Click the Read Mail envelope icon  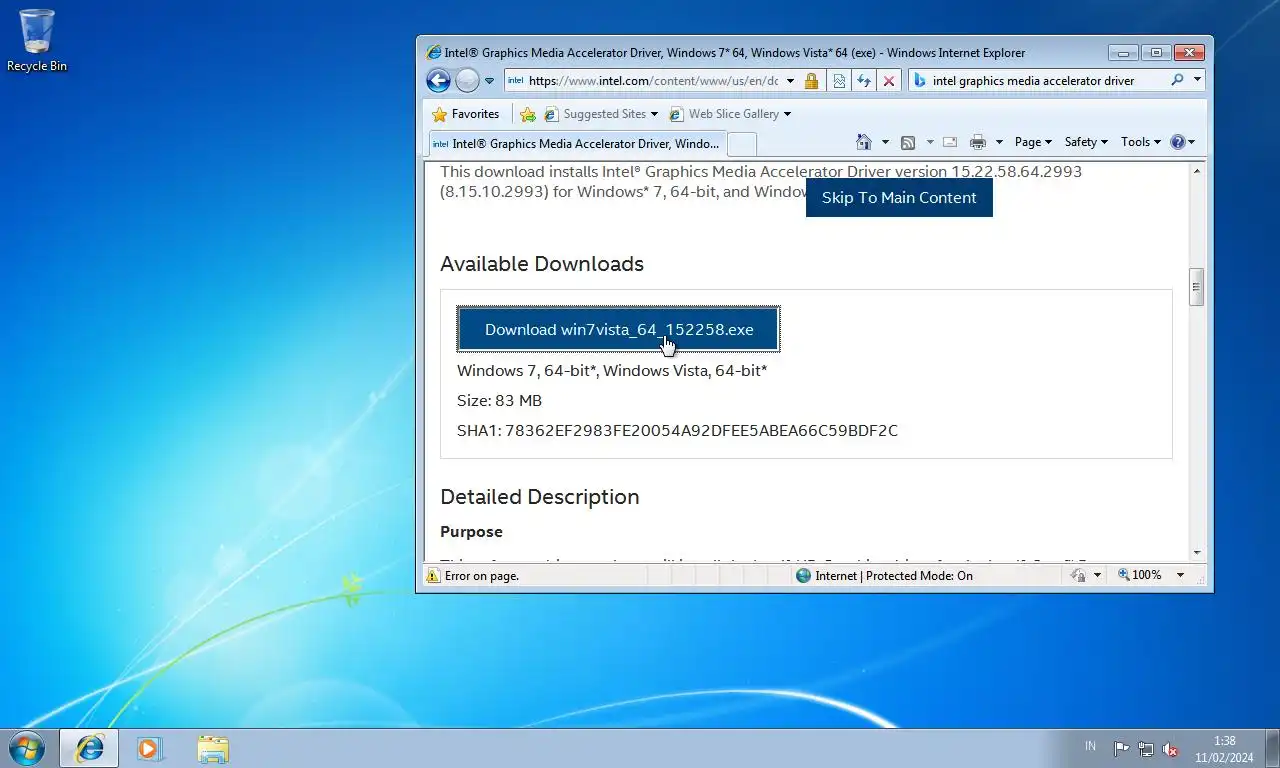click(950, 142)
